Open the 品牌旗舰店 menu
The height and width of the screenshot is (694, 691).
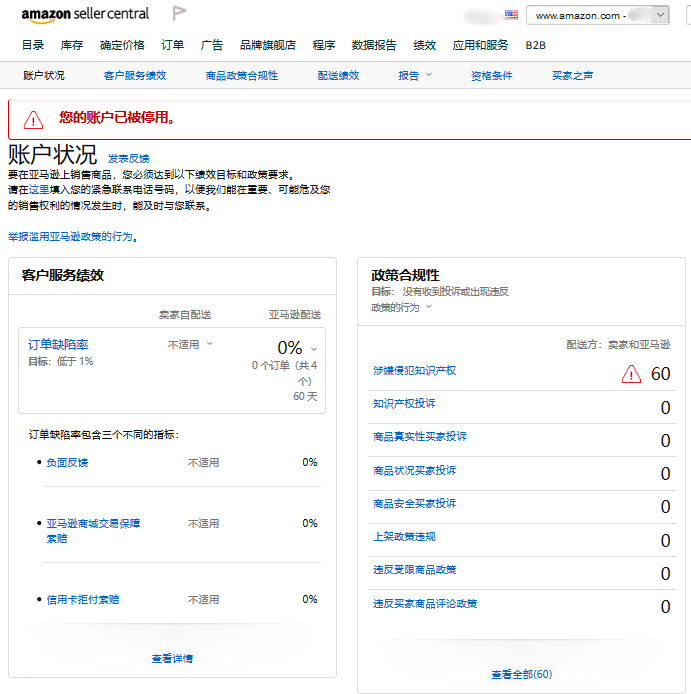267,45
